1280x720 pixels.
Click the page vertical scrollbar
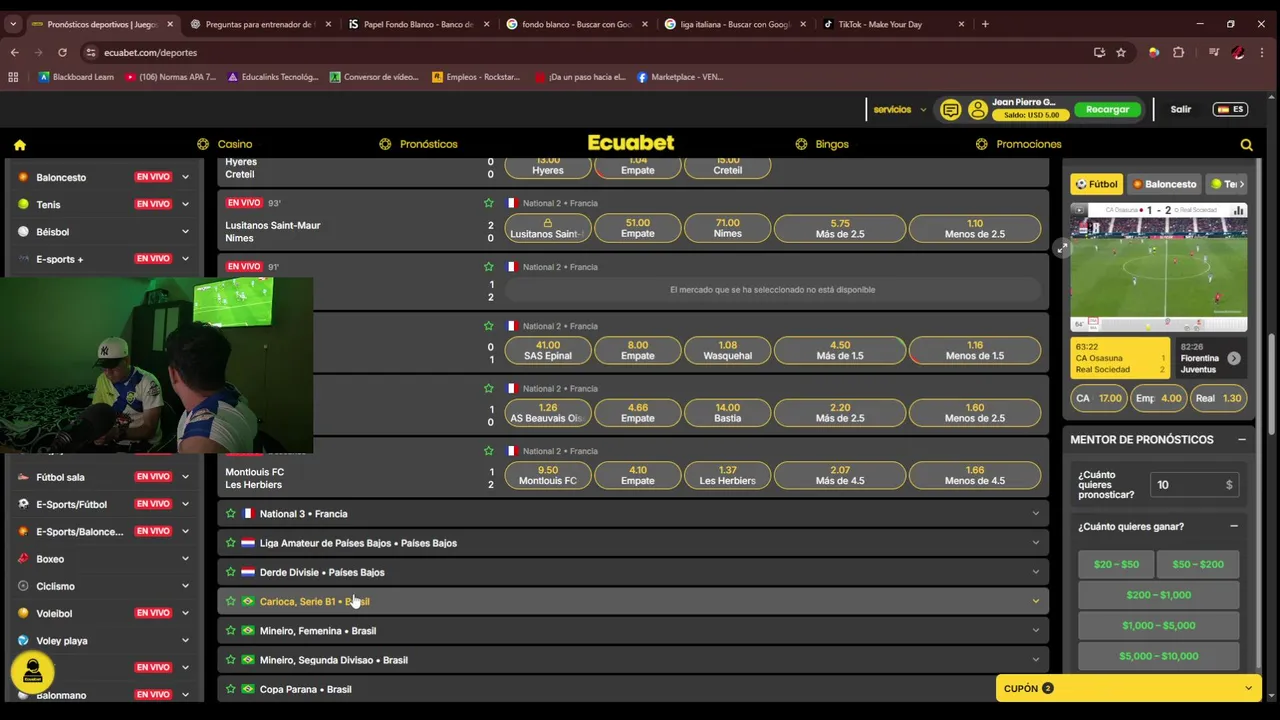pos(1272,384)
